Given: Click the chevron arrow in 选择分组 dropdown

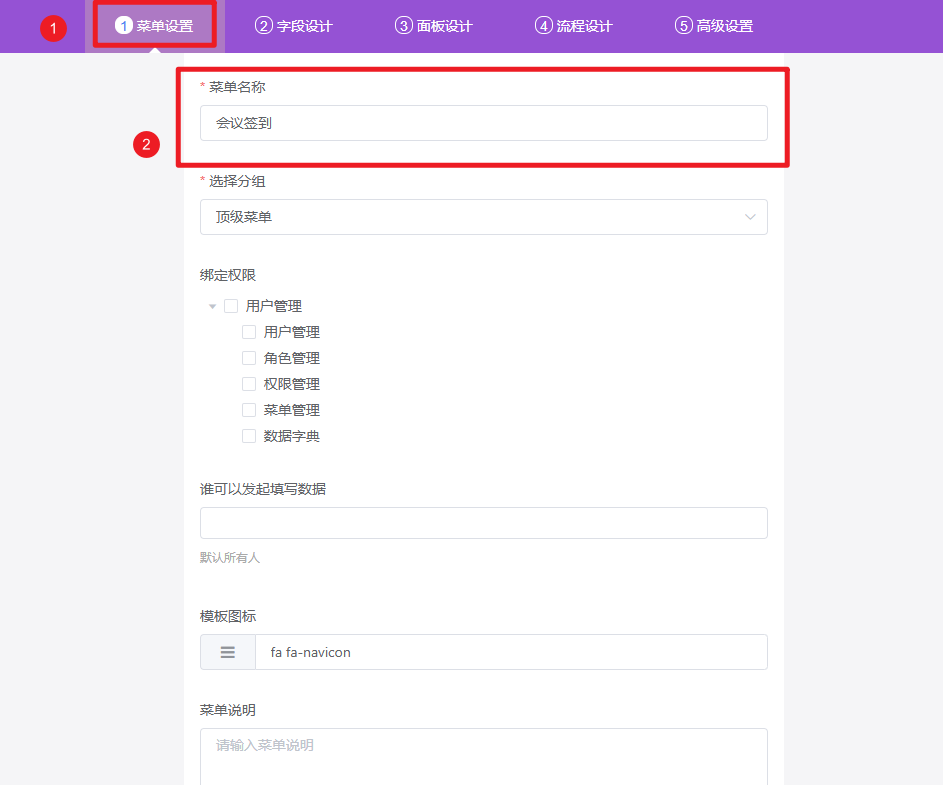Looking at the screenshot, I should [750, 217].
